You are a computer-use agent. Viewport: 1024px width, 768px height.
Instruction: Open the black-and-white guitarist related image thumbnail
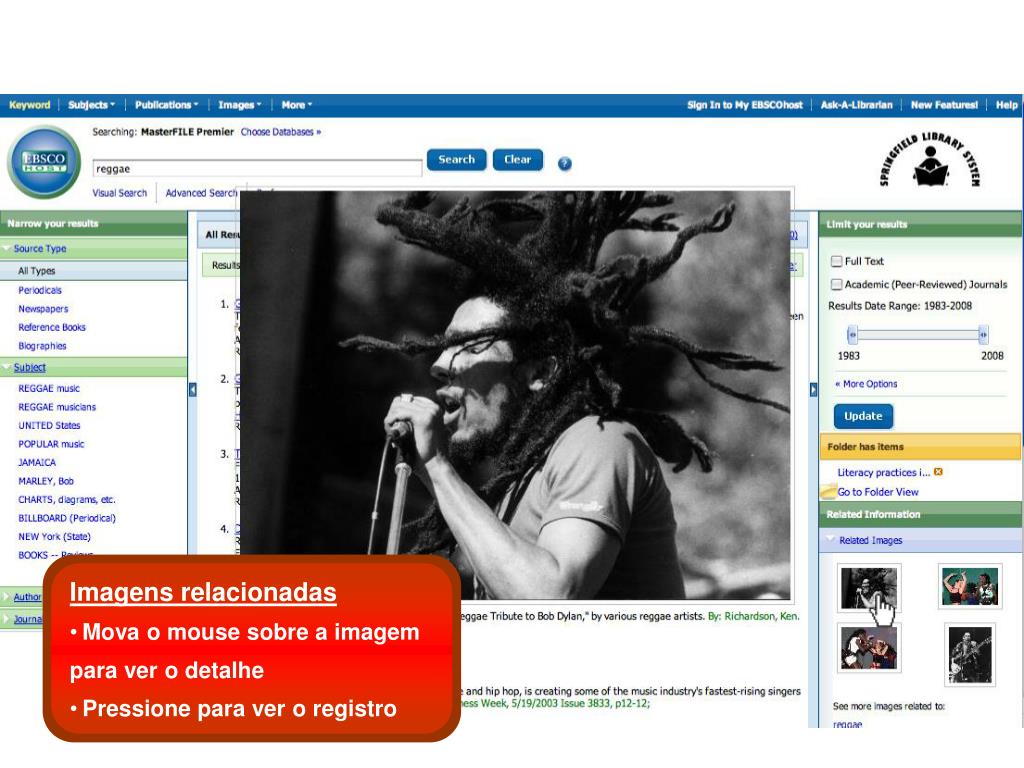tap(970, 654)
